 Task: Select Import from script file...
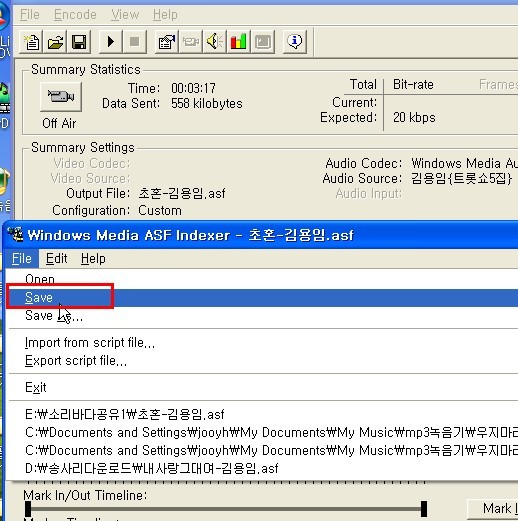[x=262, y=343]
